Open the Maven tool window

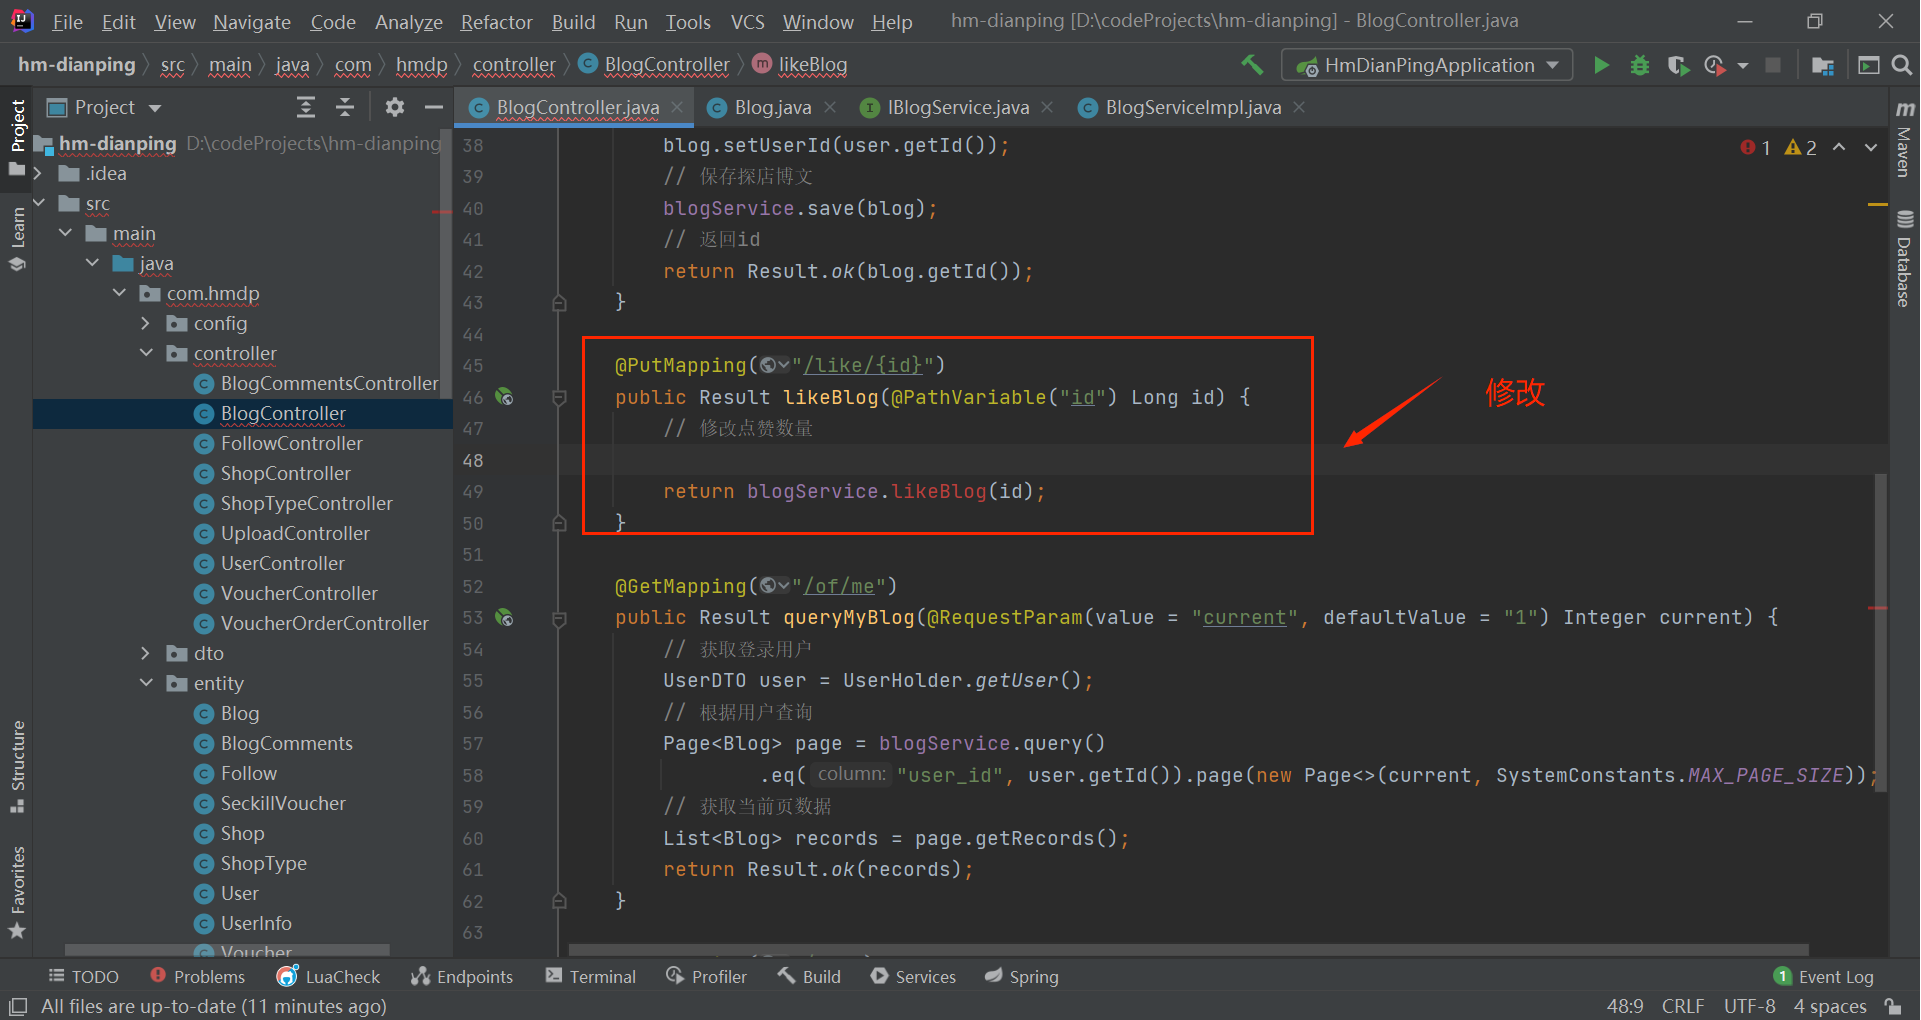pyautogui.click(x=1904, y=140)
